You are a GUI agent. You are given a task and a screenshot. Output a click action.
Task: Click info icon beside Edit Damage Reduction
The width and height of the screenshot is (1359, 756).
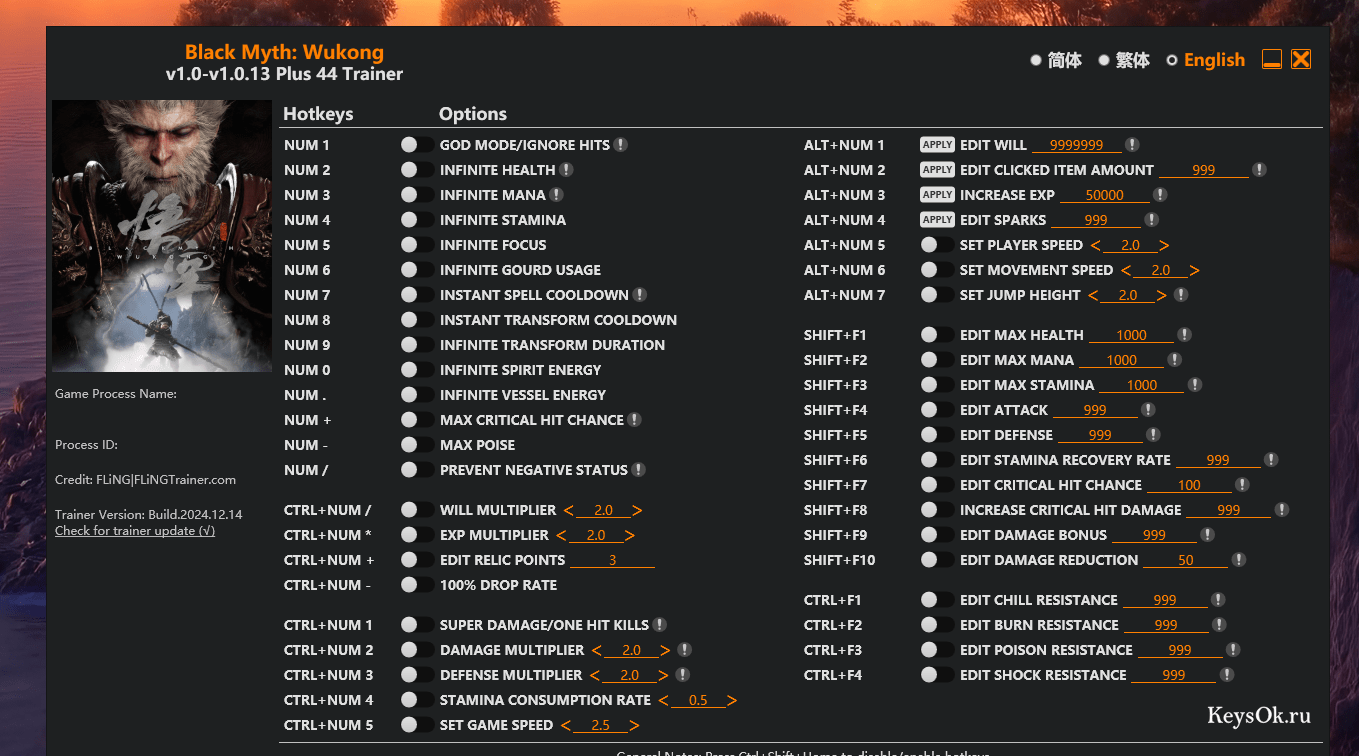[x=1238, y=560]
